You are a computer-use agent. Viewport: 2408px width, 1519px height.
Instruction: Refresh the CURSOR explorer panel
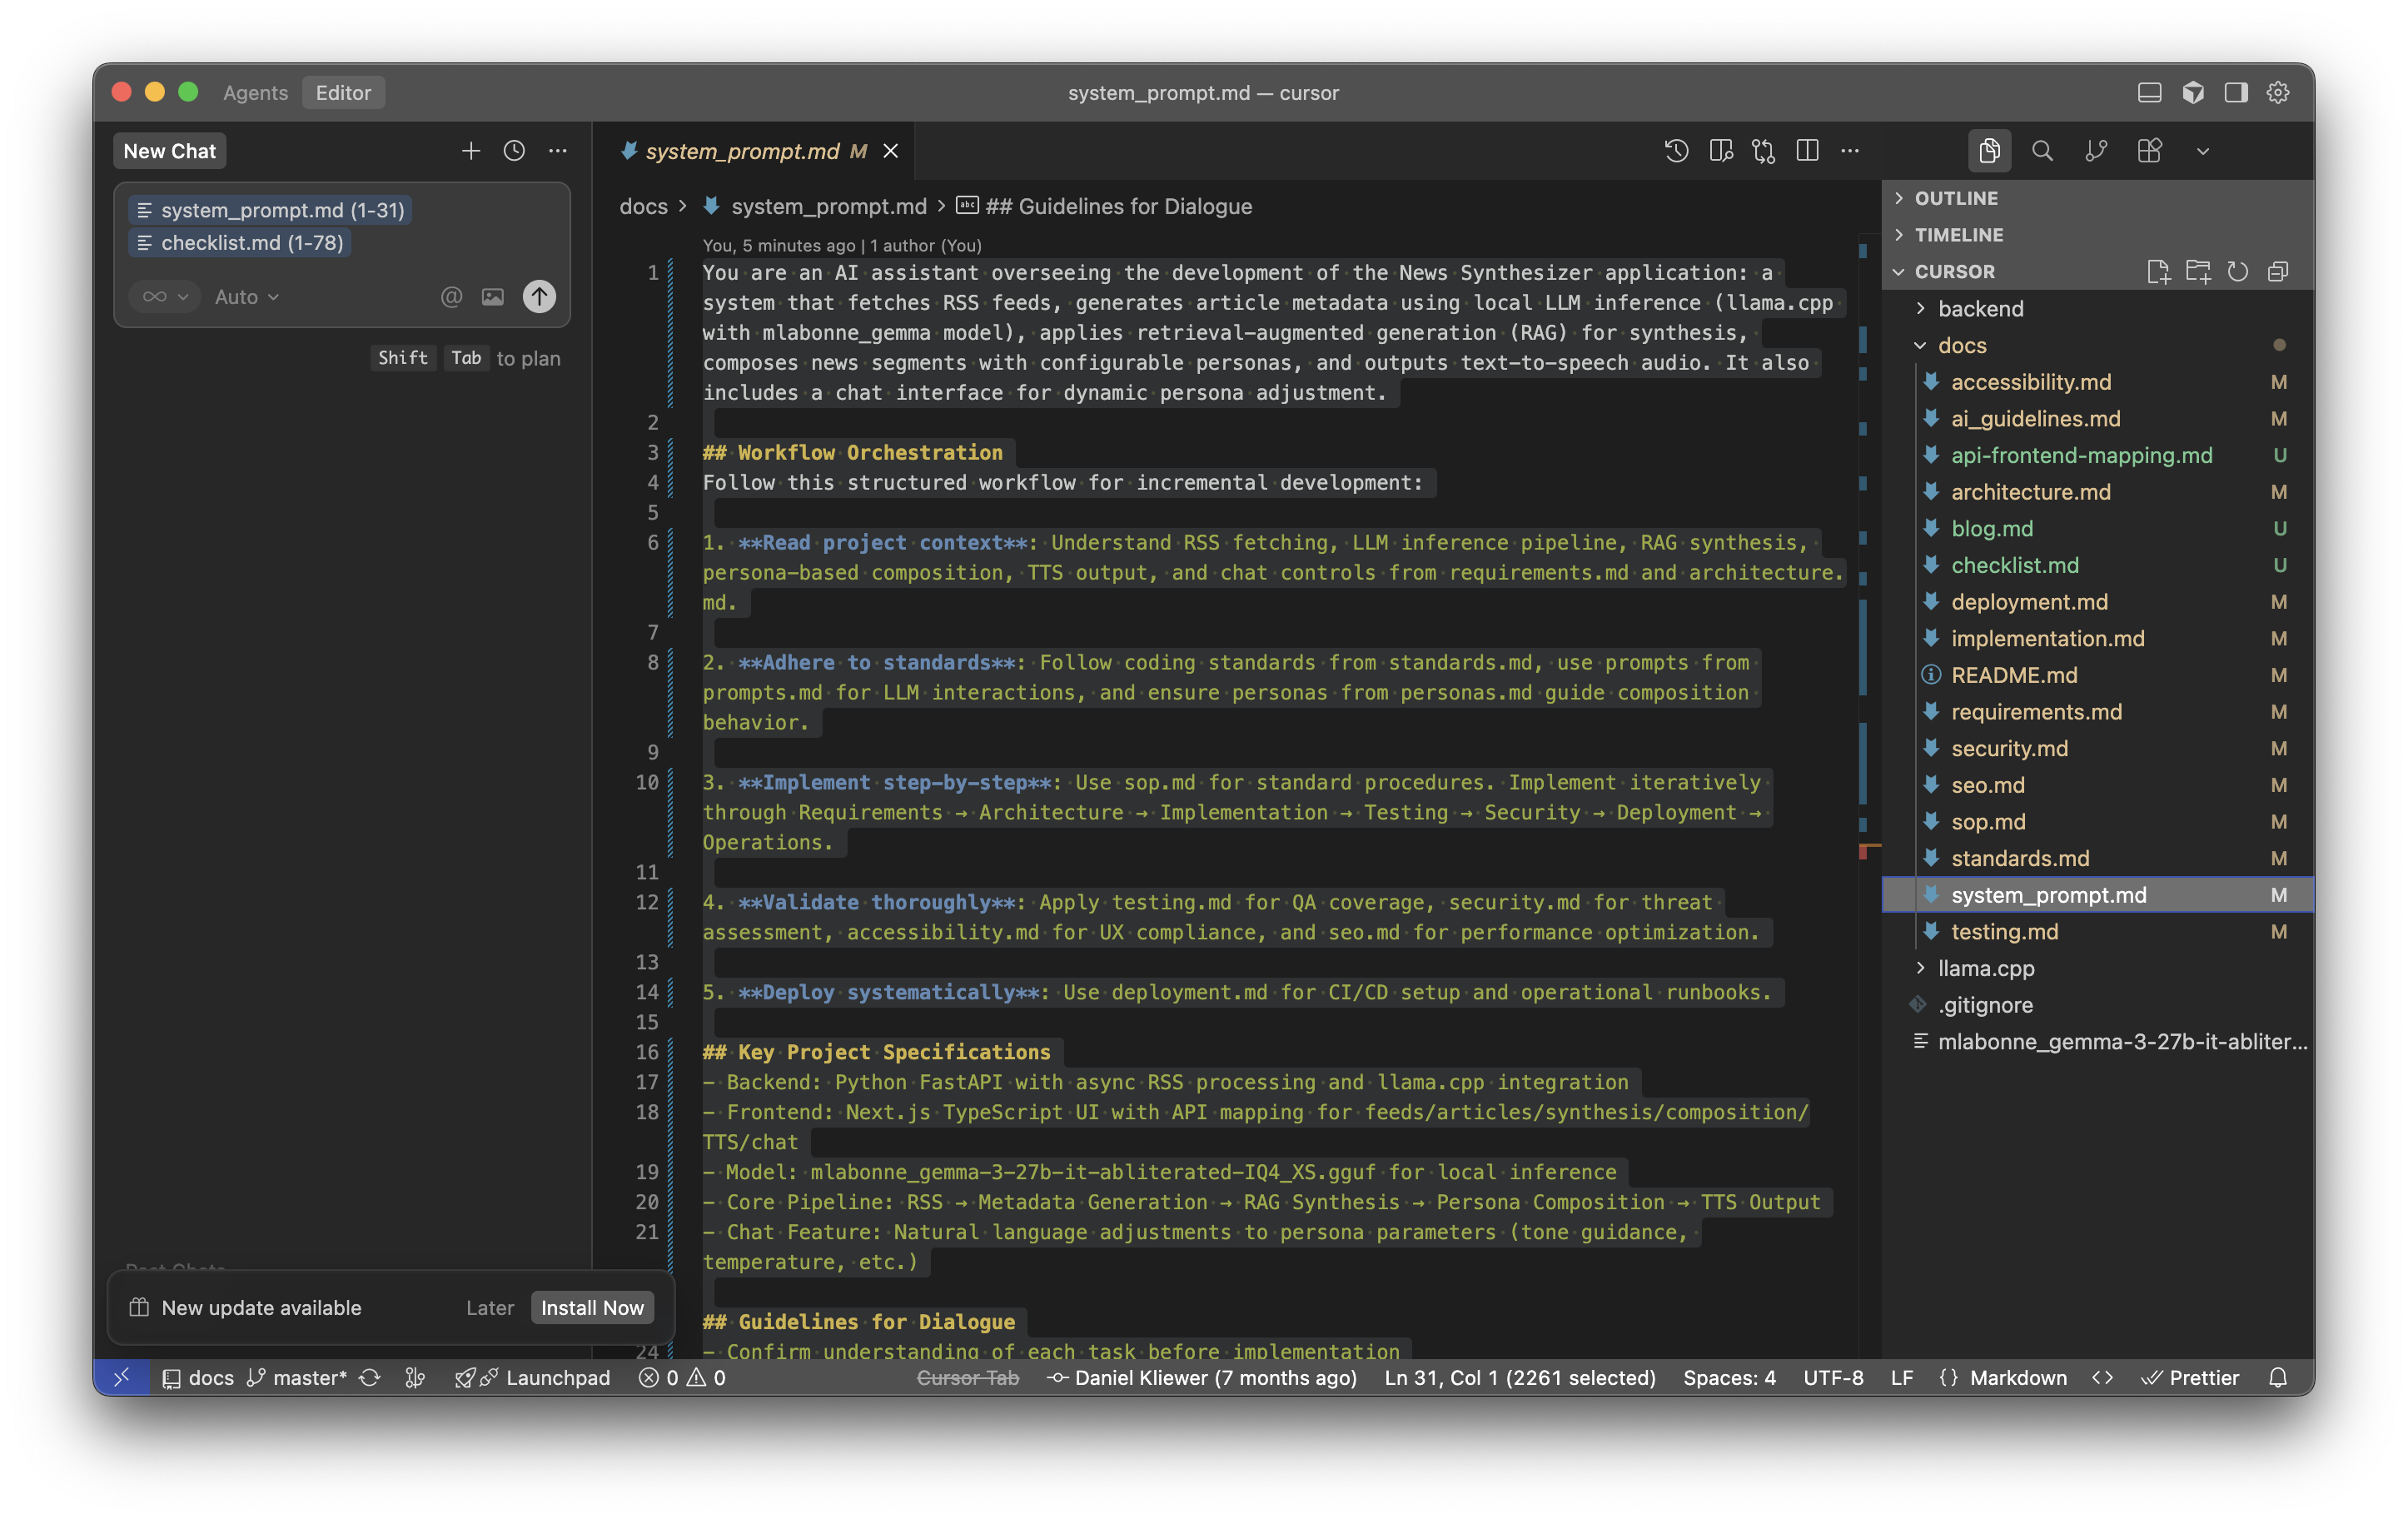2238,271
